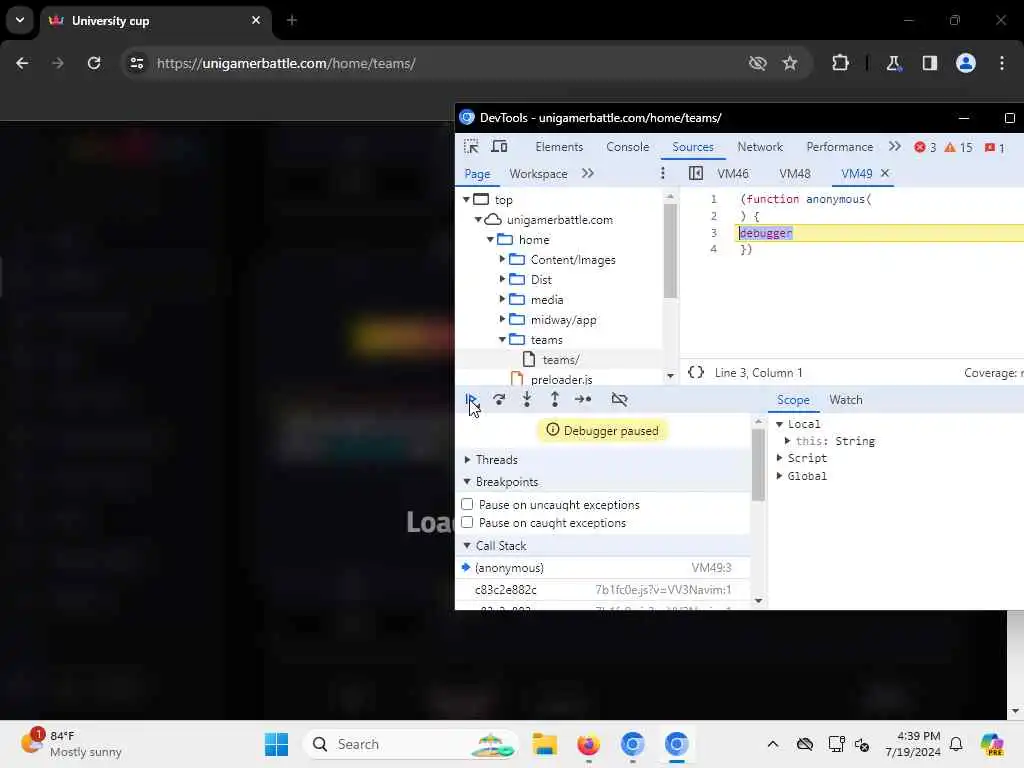Show more DevTools panels chevron
The height and width of the screenshot is (768, 1024).
[895, 146]
